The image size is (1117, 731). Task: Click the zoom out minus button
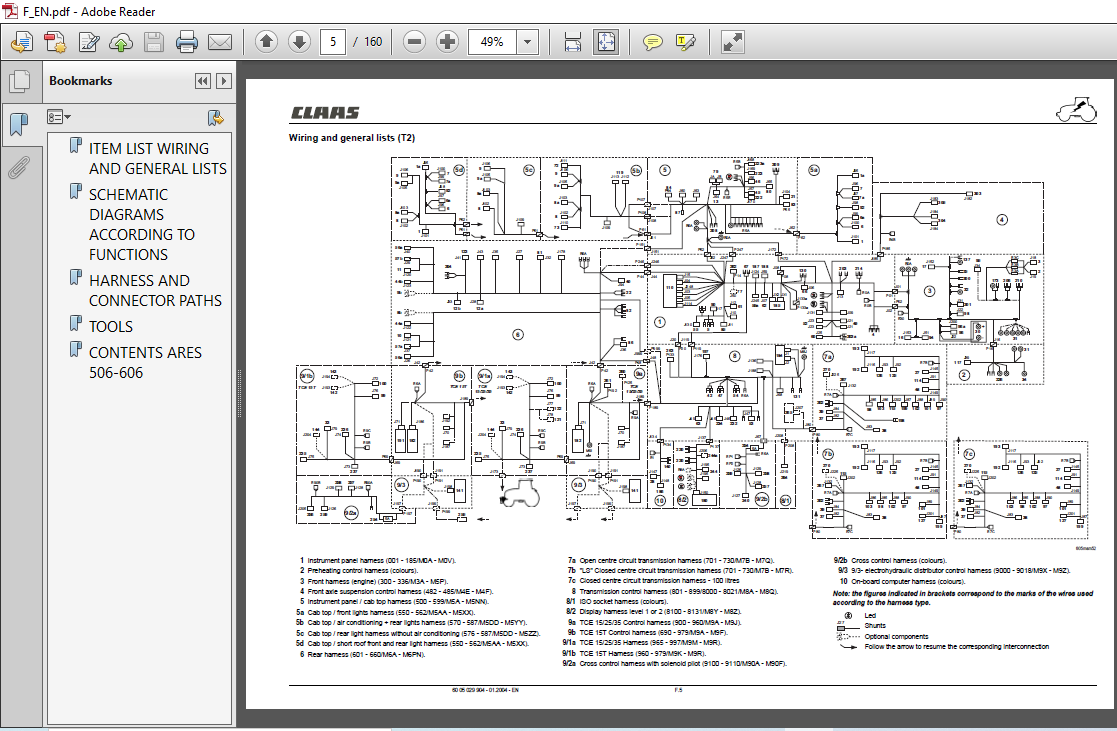(x=414, y=42)
